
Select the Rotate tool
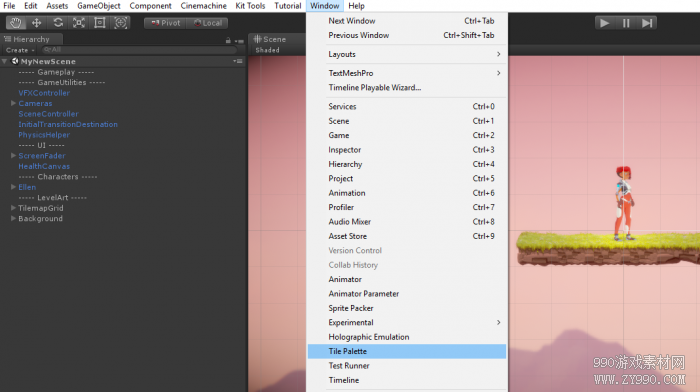point(58,23)
